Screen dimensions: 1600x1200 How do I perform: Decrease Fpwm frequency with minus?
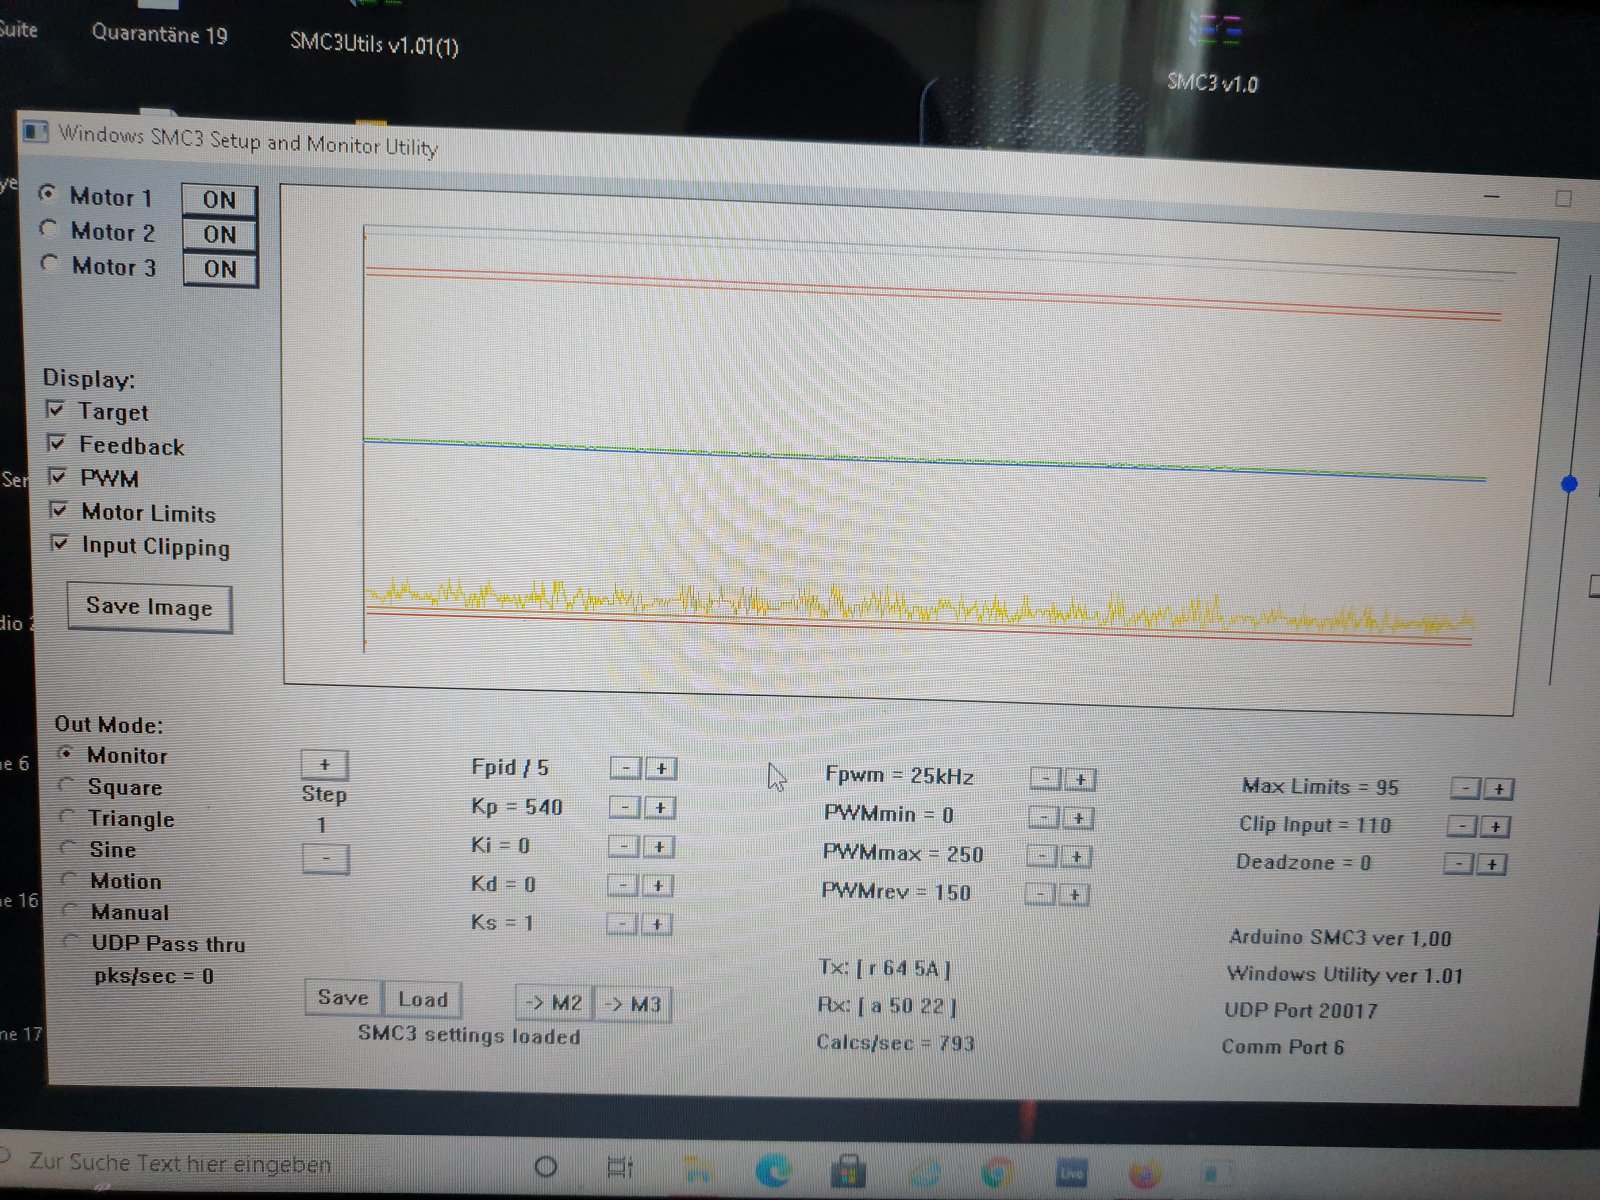(x=1045, y=779)
